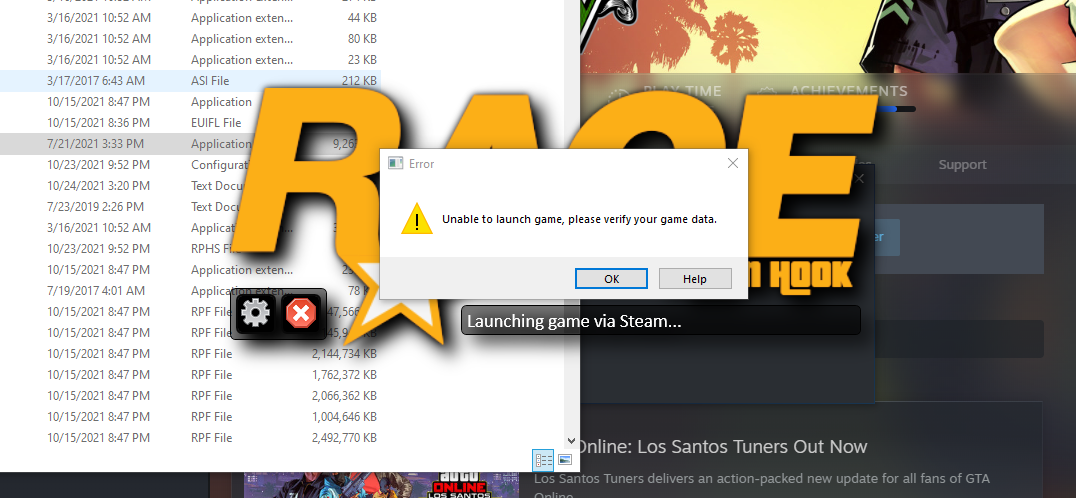Image resolution: width=1076 pixels, height=498 pixels.
Task: Switch Explorer to details view icon
Action: click(x=543, y=460)
